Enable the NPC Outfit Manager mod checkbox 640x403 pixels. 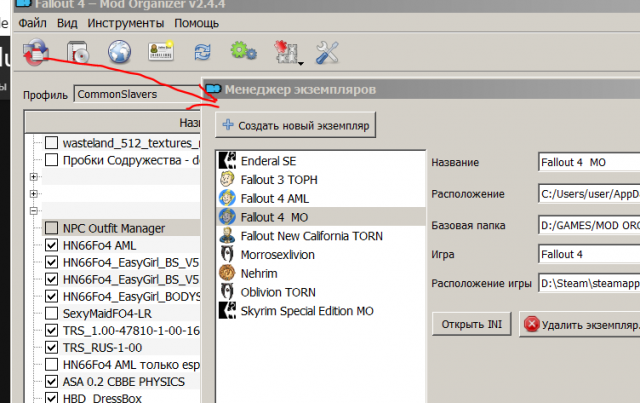(x=51, y=228)
